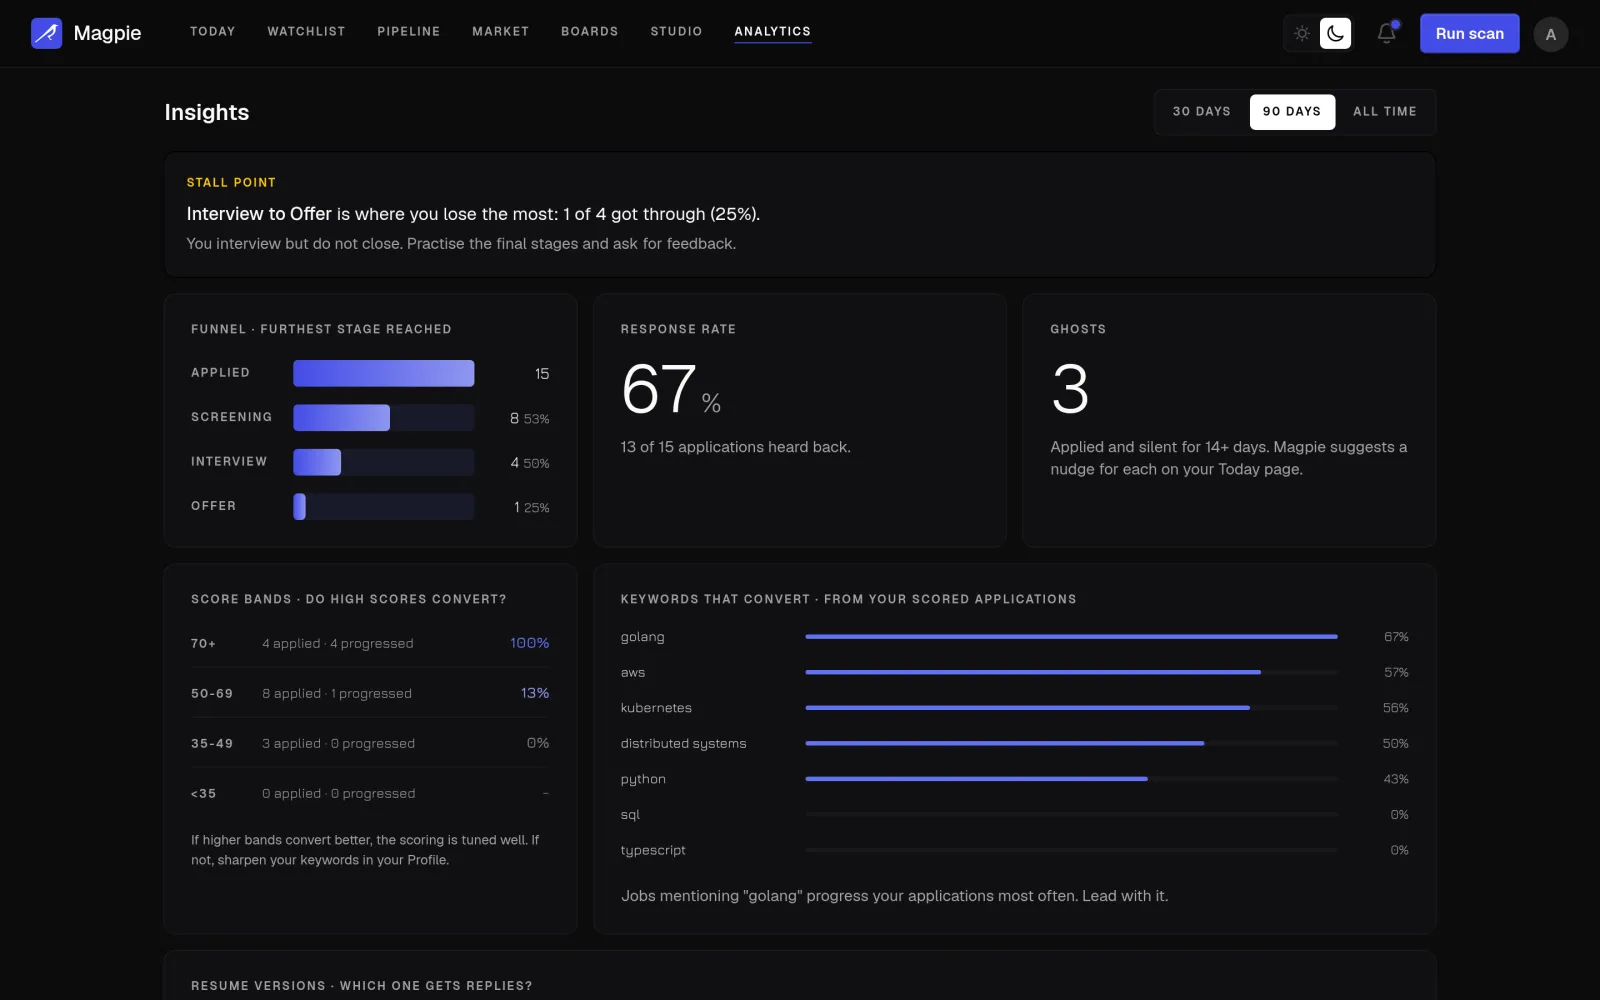
Task: Open the Pipeline section
Action: tap(409, 32)
